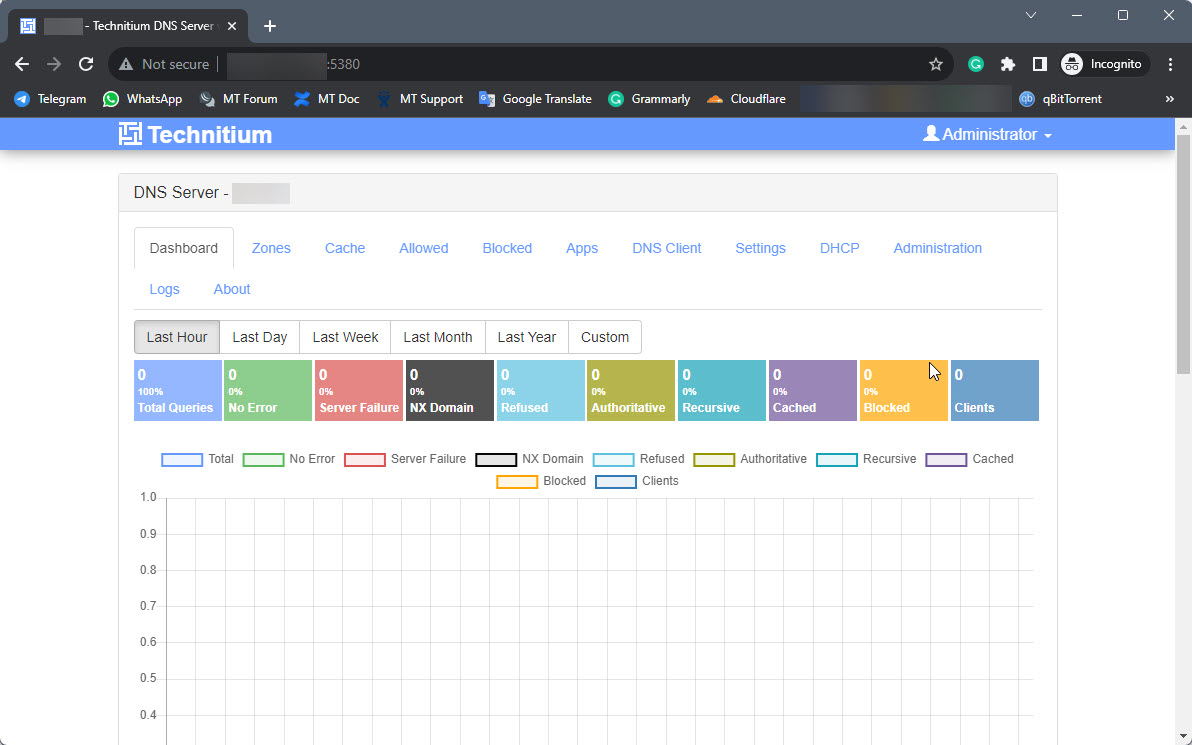The width and height of the screenshot is (1192, 745).
Task: Open the Administration tab
Action: pyautogui.click(x=937, y=249)
